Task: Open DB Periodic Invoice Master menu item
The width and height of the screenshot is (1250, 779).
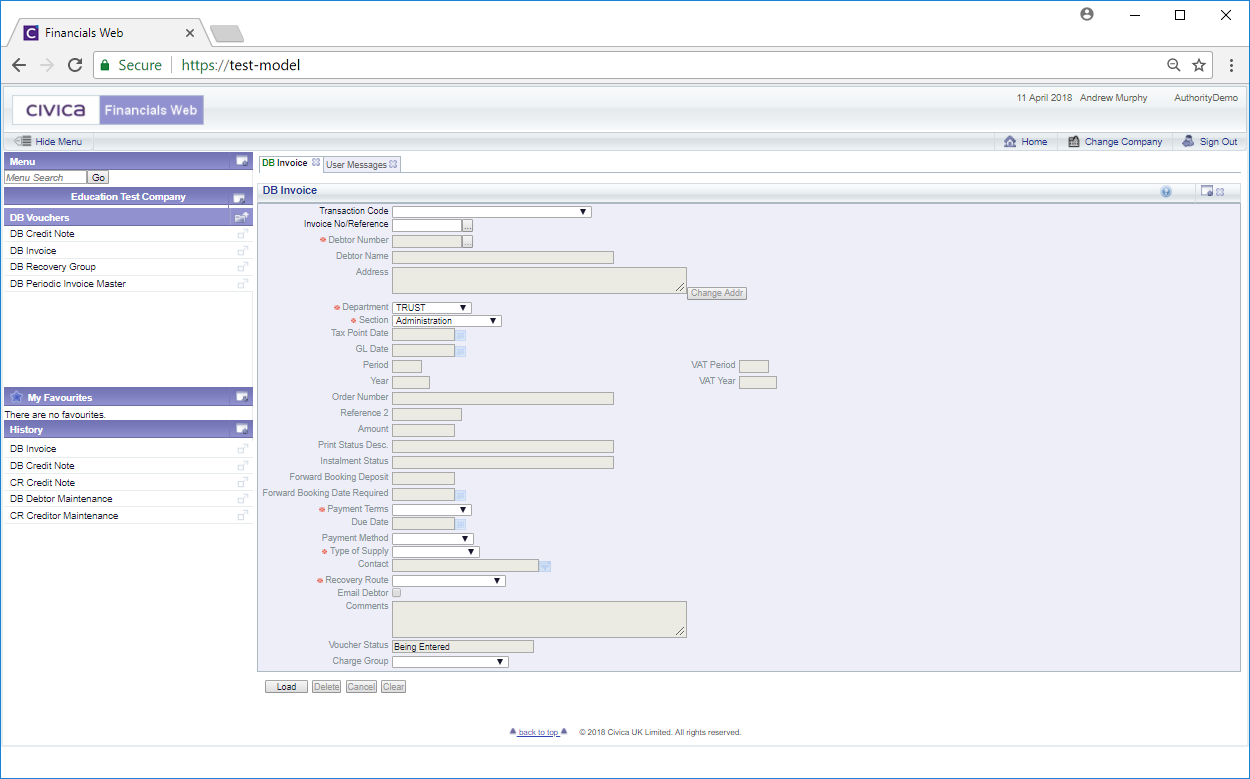Action: coord(68,284)
